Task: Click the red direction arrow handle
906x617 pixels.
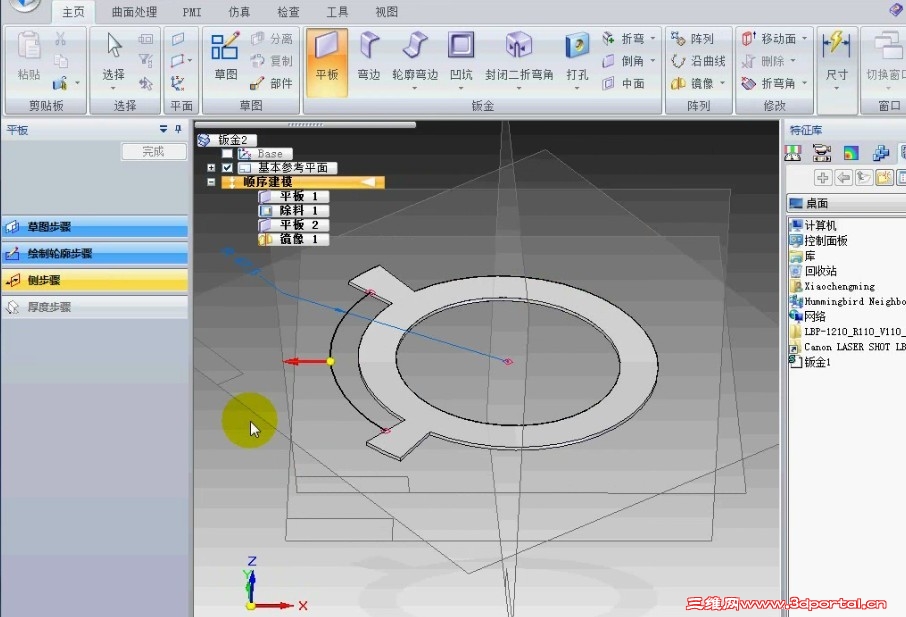Action: (306, 362)
